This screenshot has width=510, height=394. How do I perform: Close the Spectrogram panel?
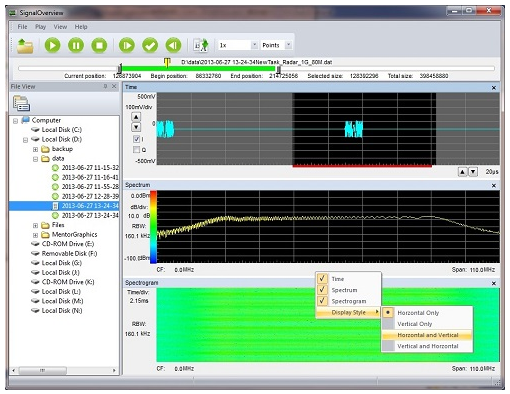[x=494, y=283]
